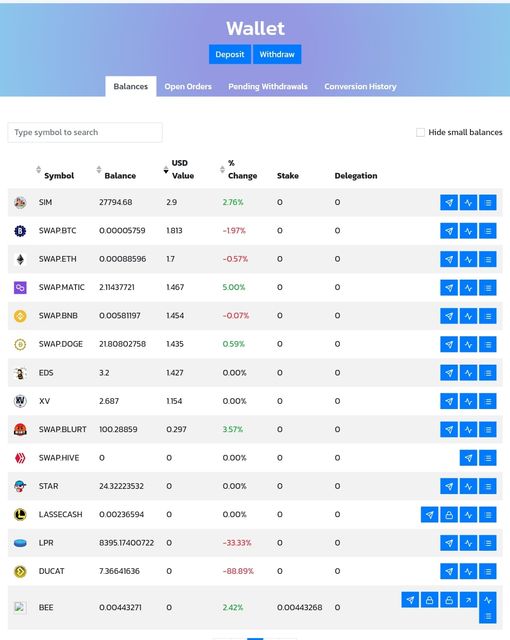The height and width of the screenshot is (640, 510).
Task: Select SWAP.BLURT USD value 0.297
Action: 176,429
